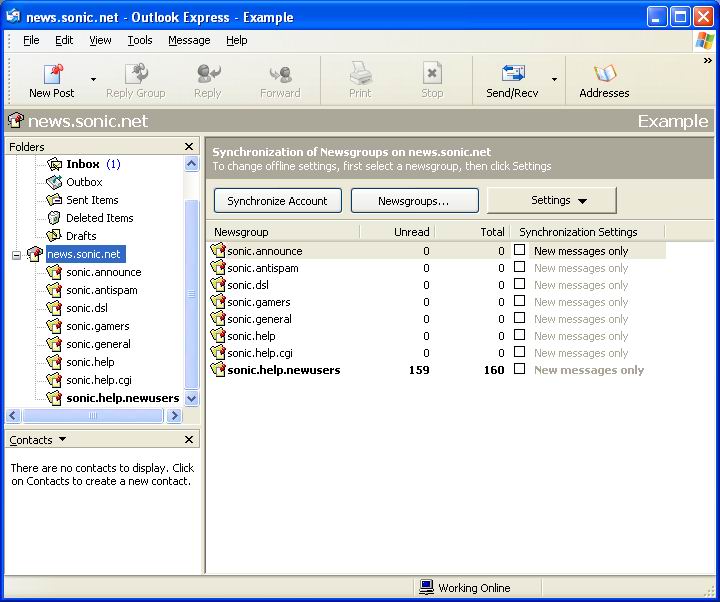Select the Deleted Items folder

100,218
